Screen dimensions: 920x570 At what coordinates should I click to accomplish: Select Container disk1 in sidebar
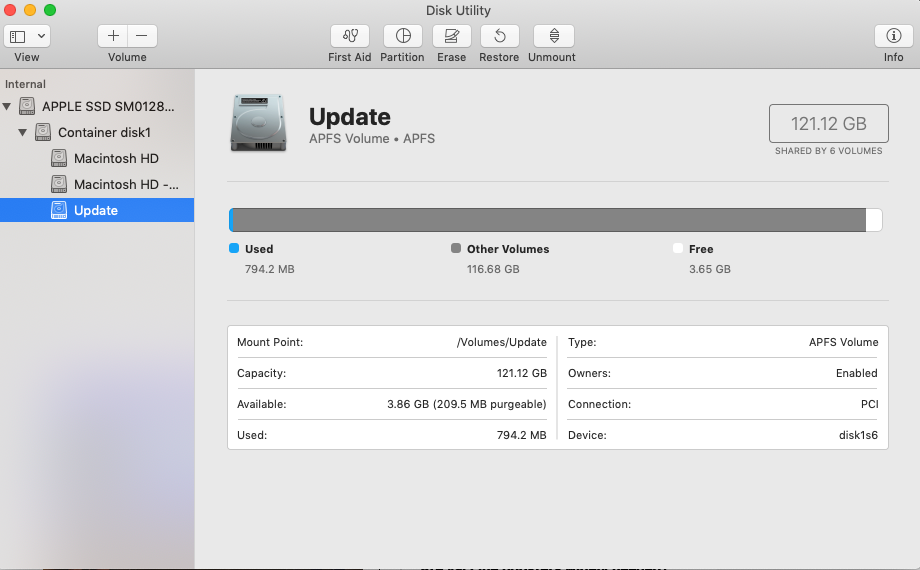pos(97,132)
